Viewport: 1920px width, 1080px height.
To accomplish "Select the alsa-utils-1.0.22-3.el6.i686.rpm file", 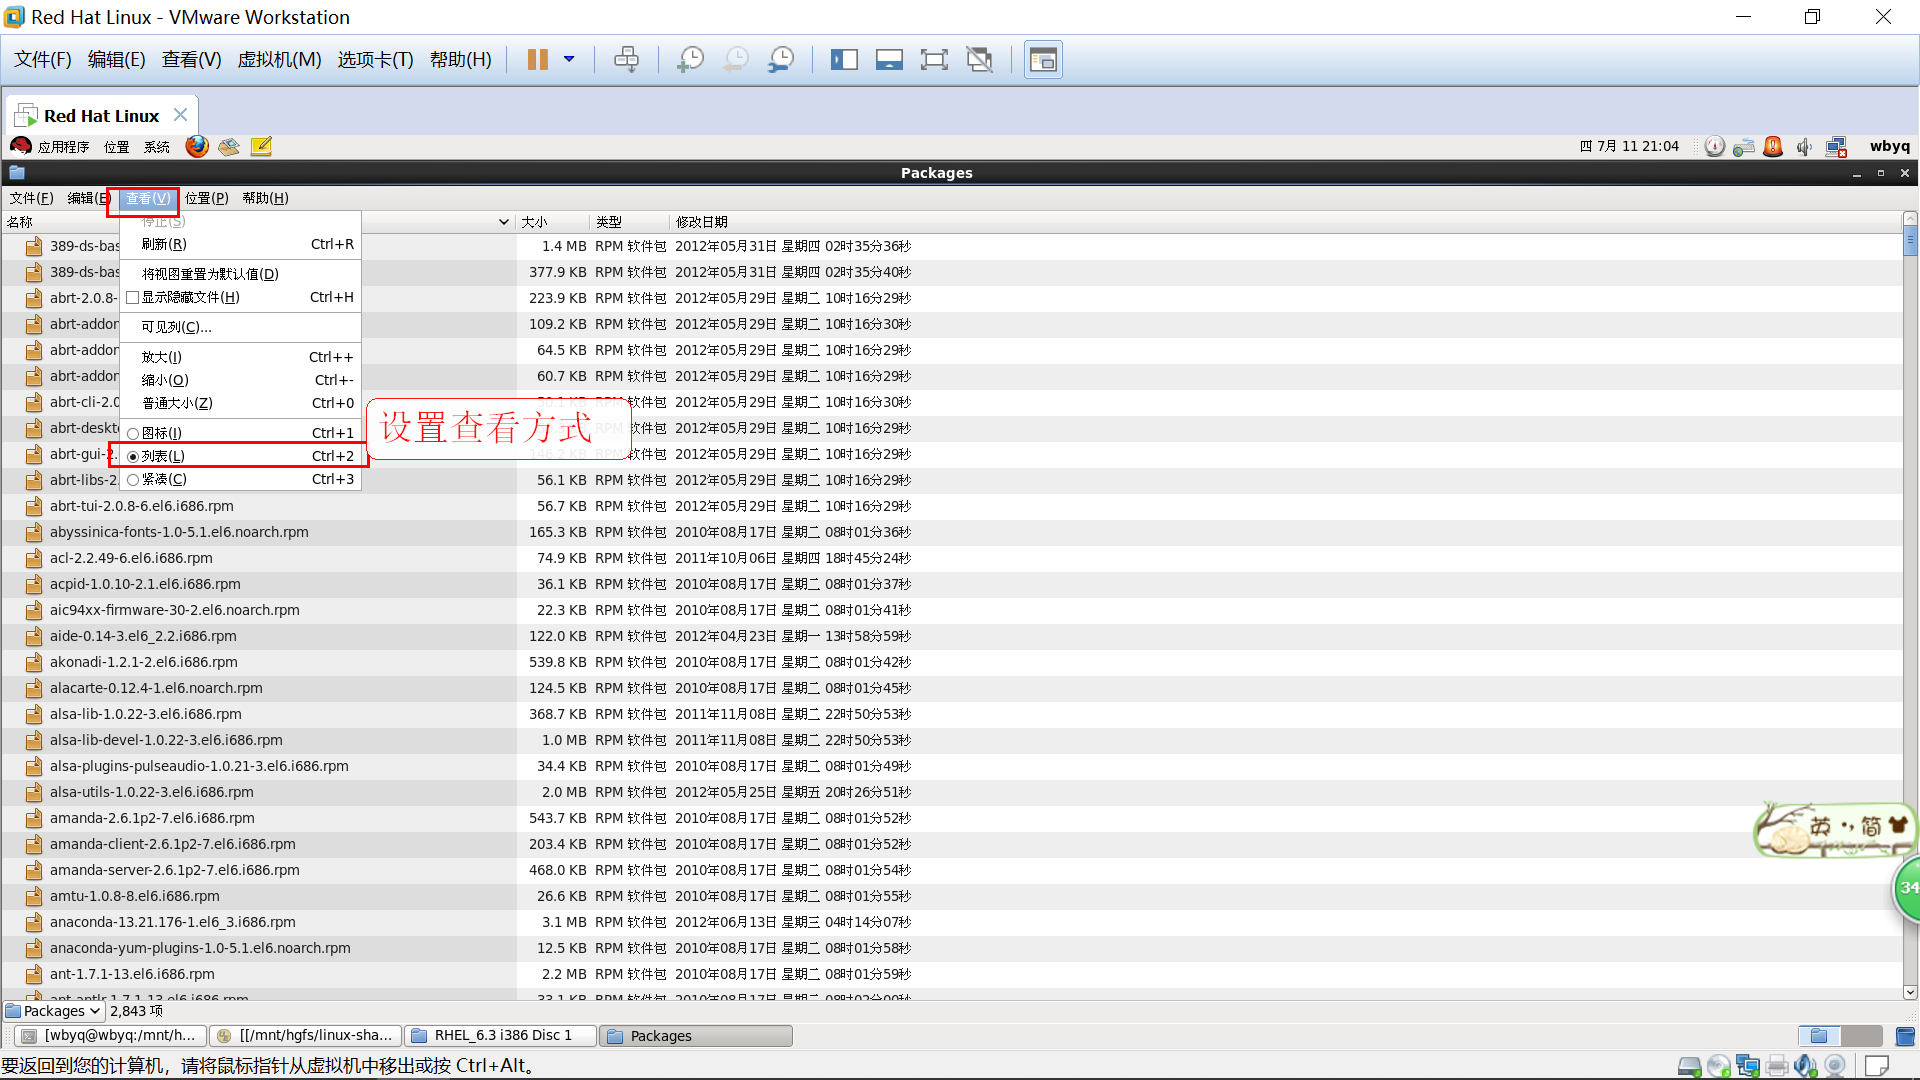I will pyautogui.click(x=152, y=792).
